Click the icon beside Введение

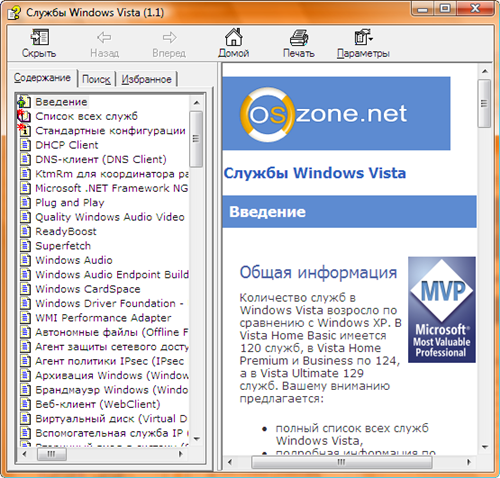pos(24,102)
